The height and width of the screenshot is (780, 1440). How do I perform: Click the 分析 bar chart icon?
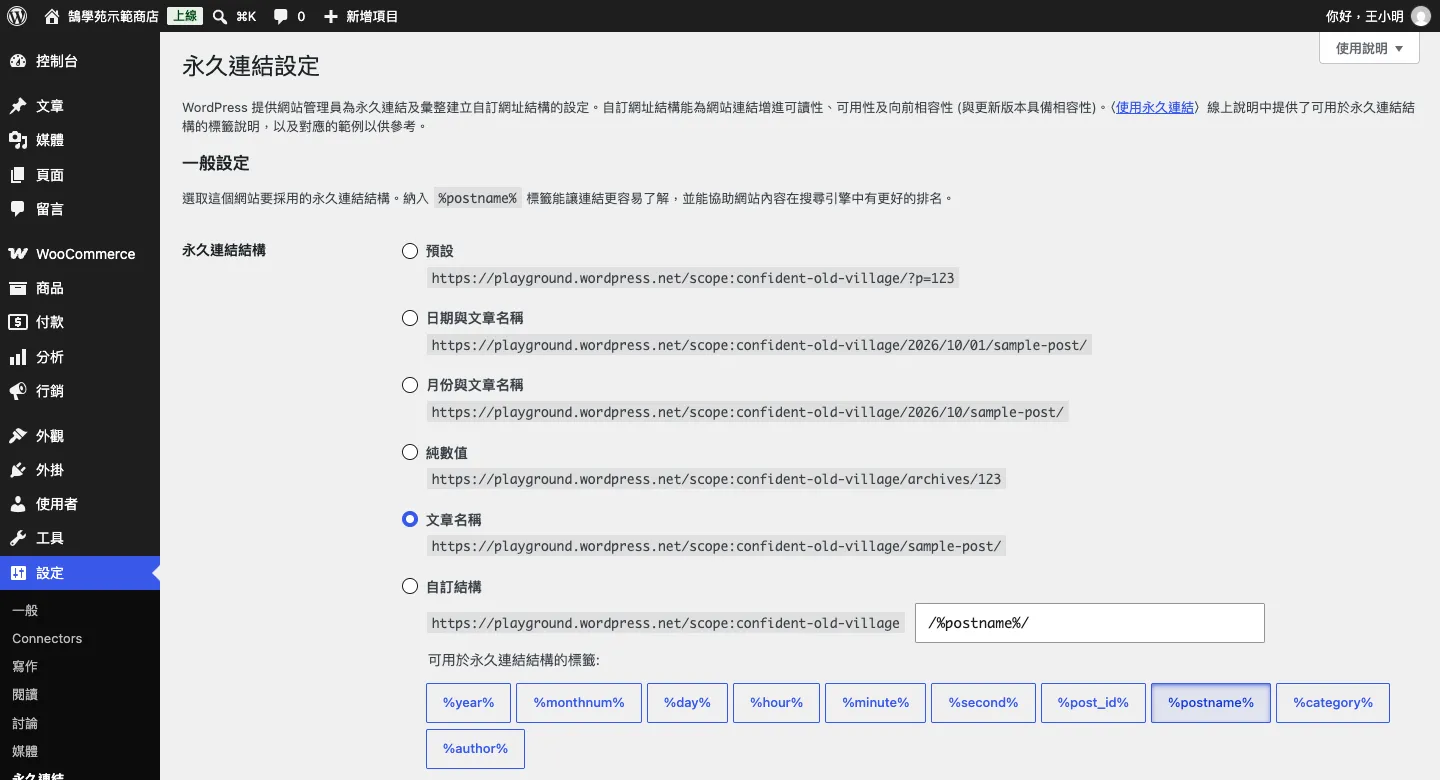click(18, 357)
